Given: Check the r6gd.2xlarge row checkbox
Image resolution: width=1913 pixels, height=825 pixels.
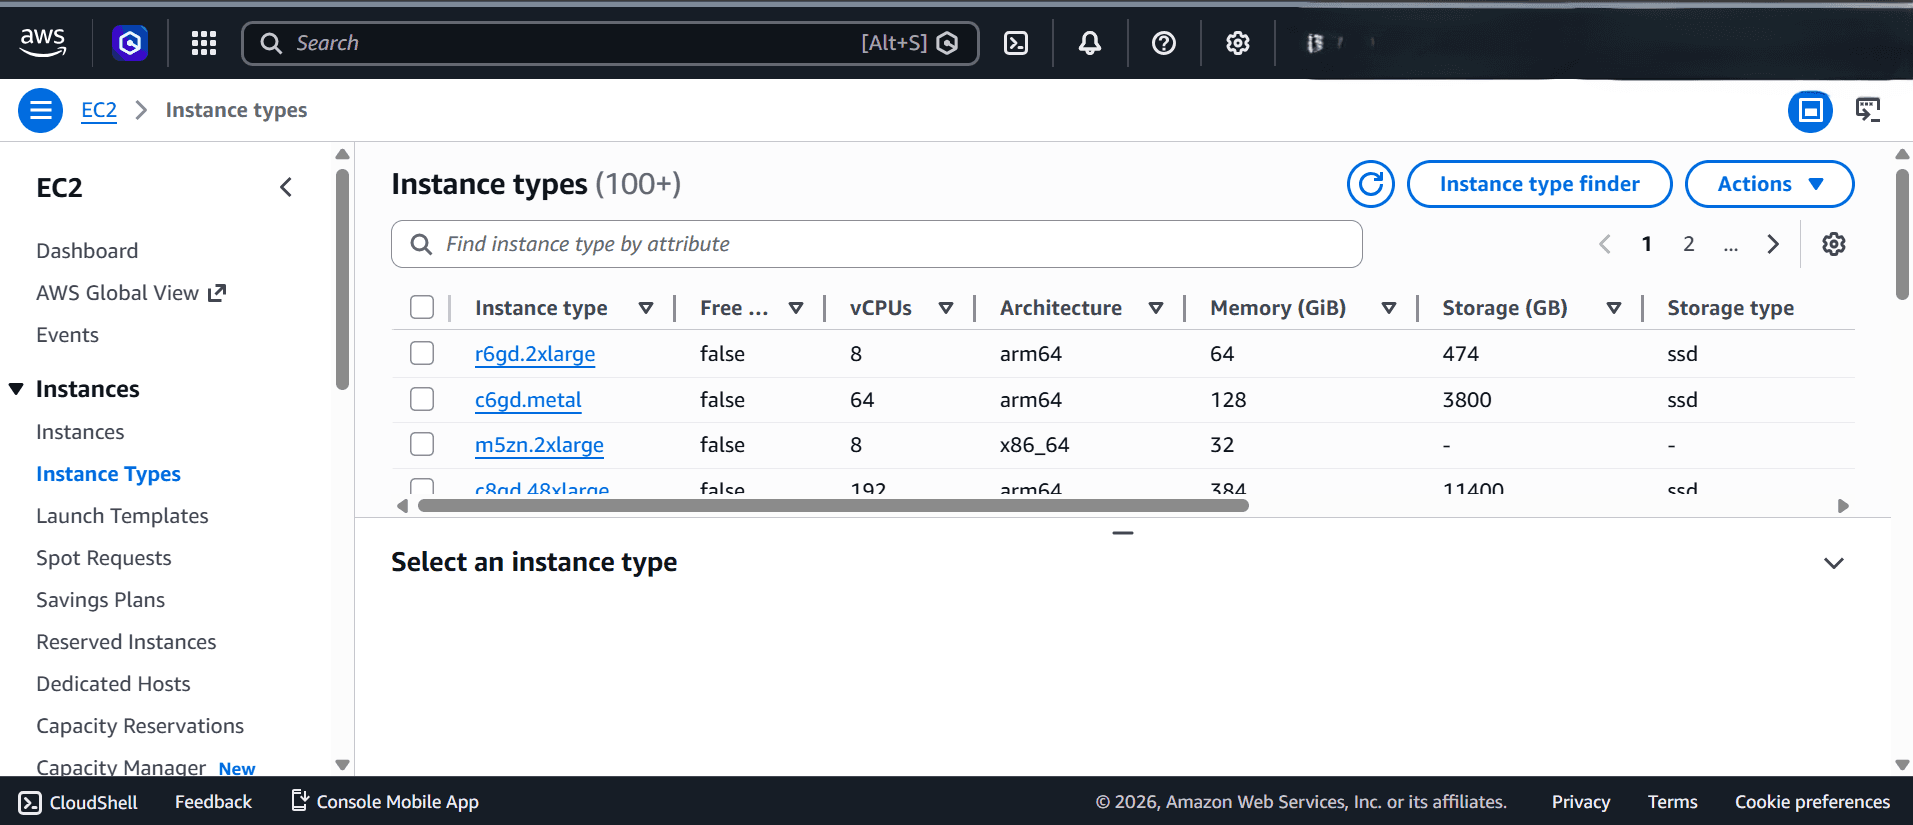Looking at the screenshot, I should [x=422, y=353].
